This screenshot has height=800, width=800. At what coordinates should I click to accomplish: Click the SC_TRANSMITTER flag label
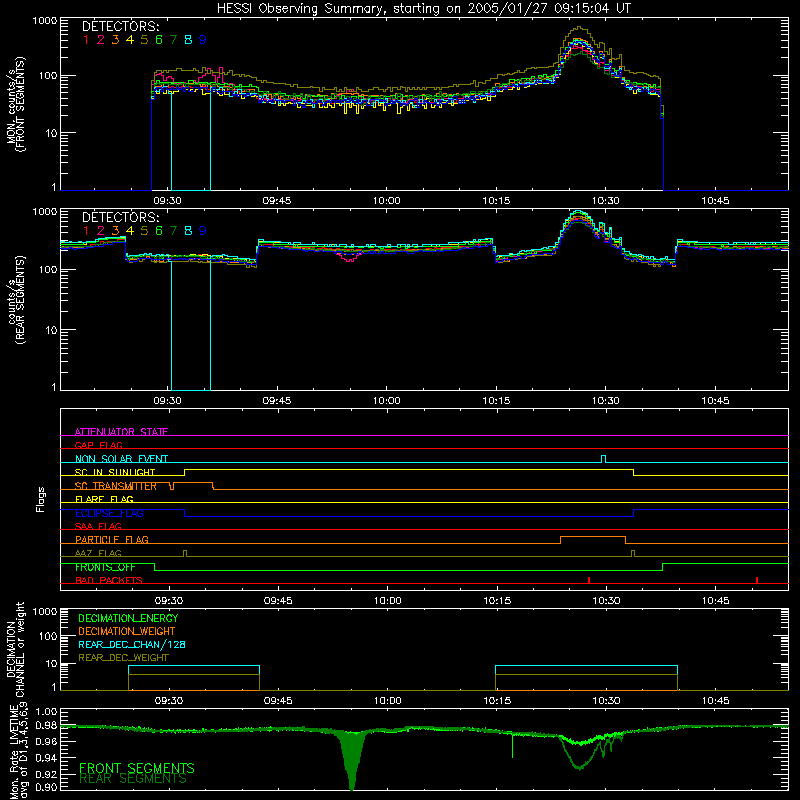115,486
